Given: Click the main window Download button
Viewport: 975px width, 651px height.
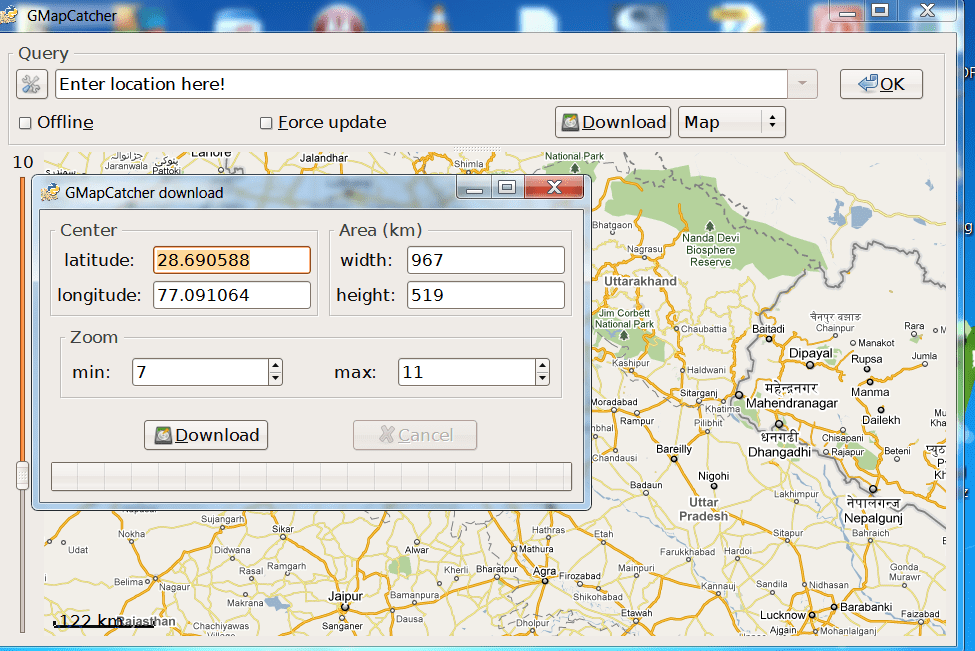Looking at the screenshot, I should 613,122.
